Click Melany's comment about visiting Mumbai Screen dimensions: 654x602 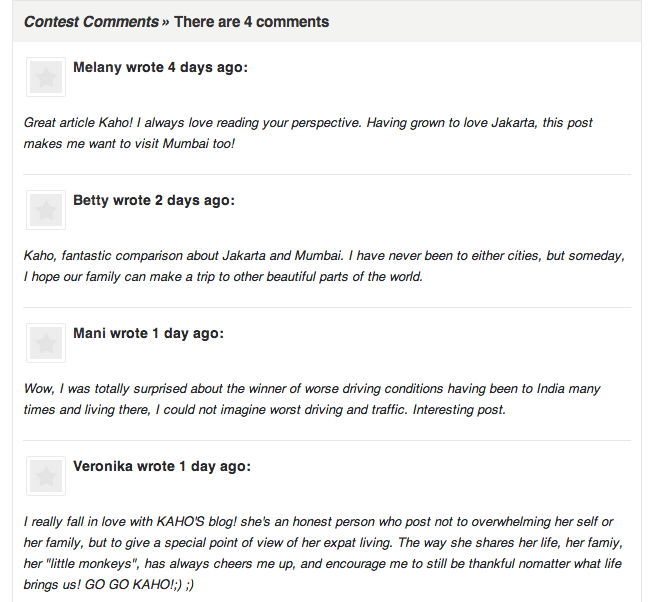[308, 133]
